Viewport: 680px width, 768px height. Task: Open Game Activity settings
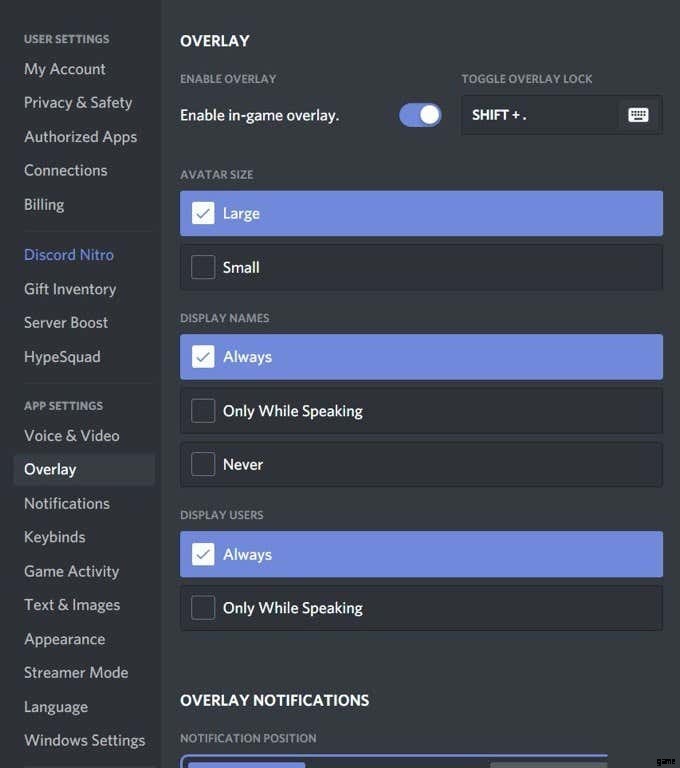[x=72, y=571]
